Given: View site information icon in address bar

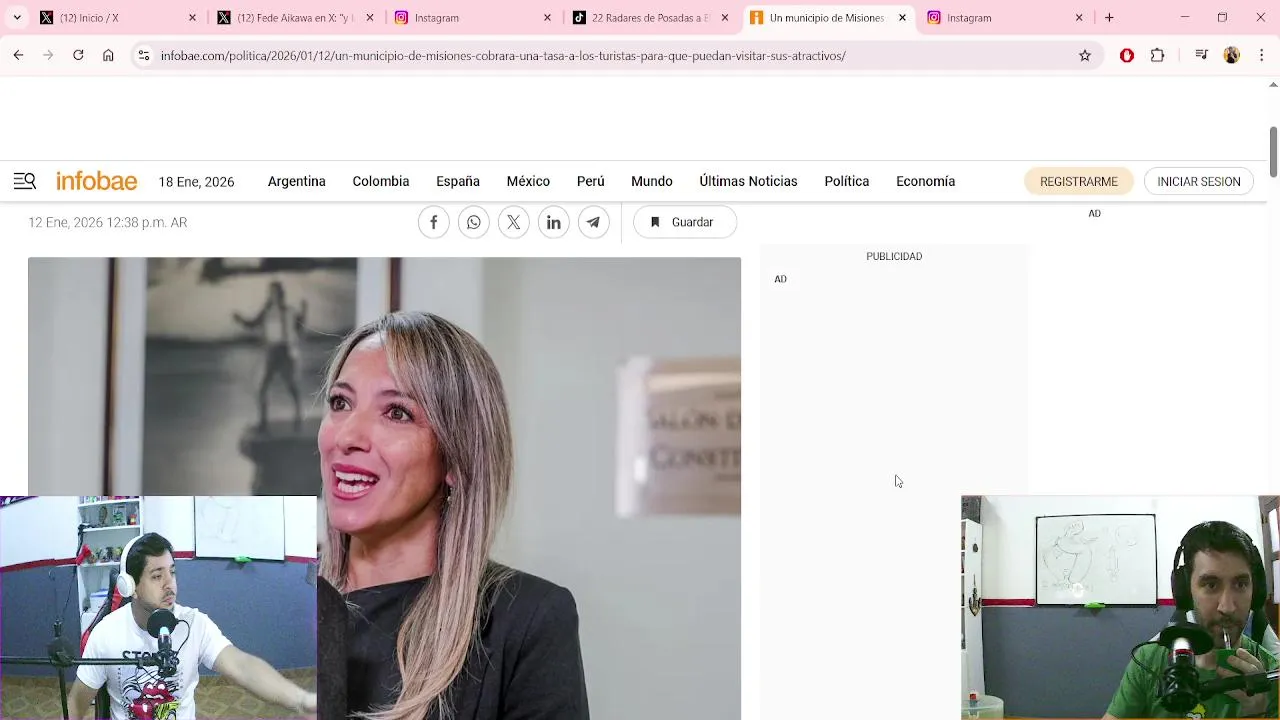Looking at the screenshot, I should (144, 56).
